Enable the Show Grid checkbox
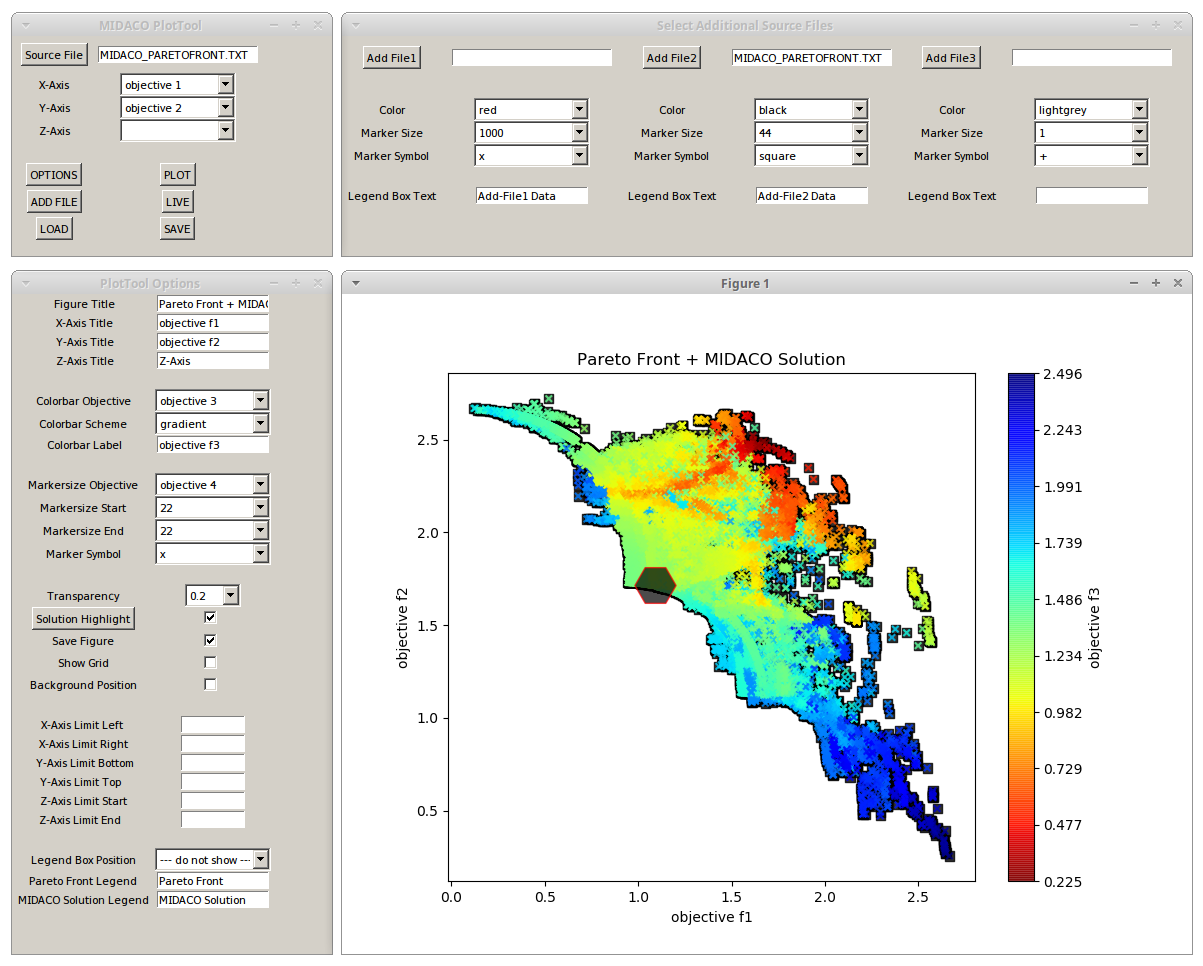Image resolution: width=1203 pixels, height=966 pixels. pos(210,662)
